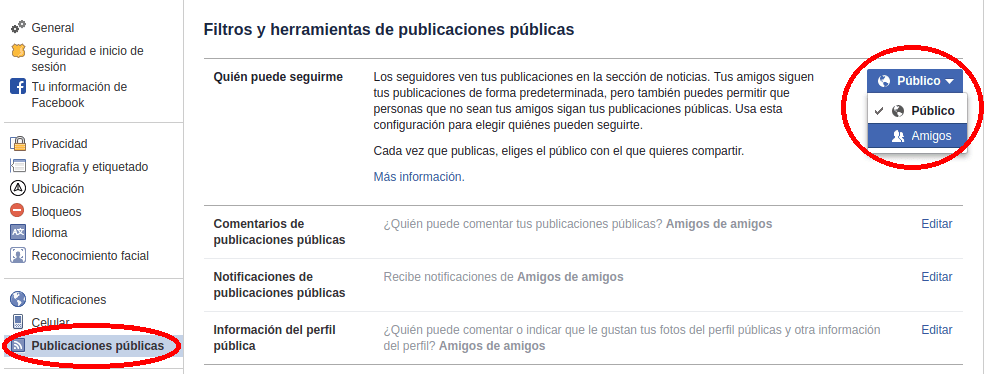Click the General gears icon
The width and height of the screenshot is (991, 374).
[18, 27]
